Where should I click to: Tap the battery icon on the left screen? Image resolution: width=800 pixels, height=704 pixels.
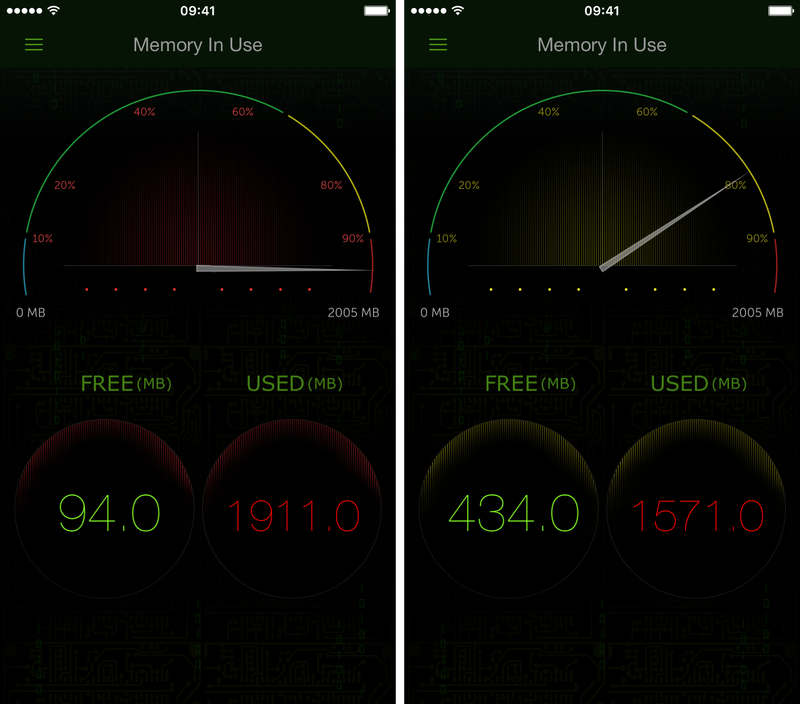tap(377, 11)
